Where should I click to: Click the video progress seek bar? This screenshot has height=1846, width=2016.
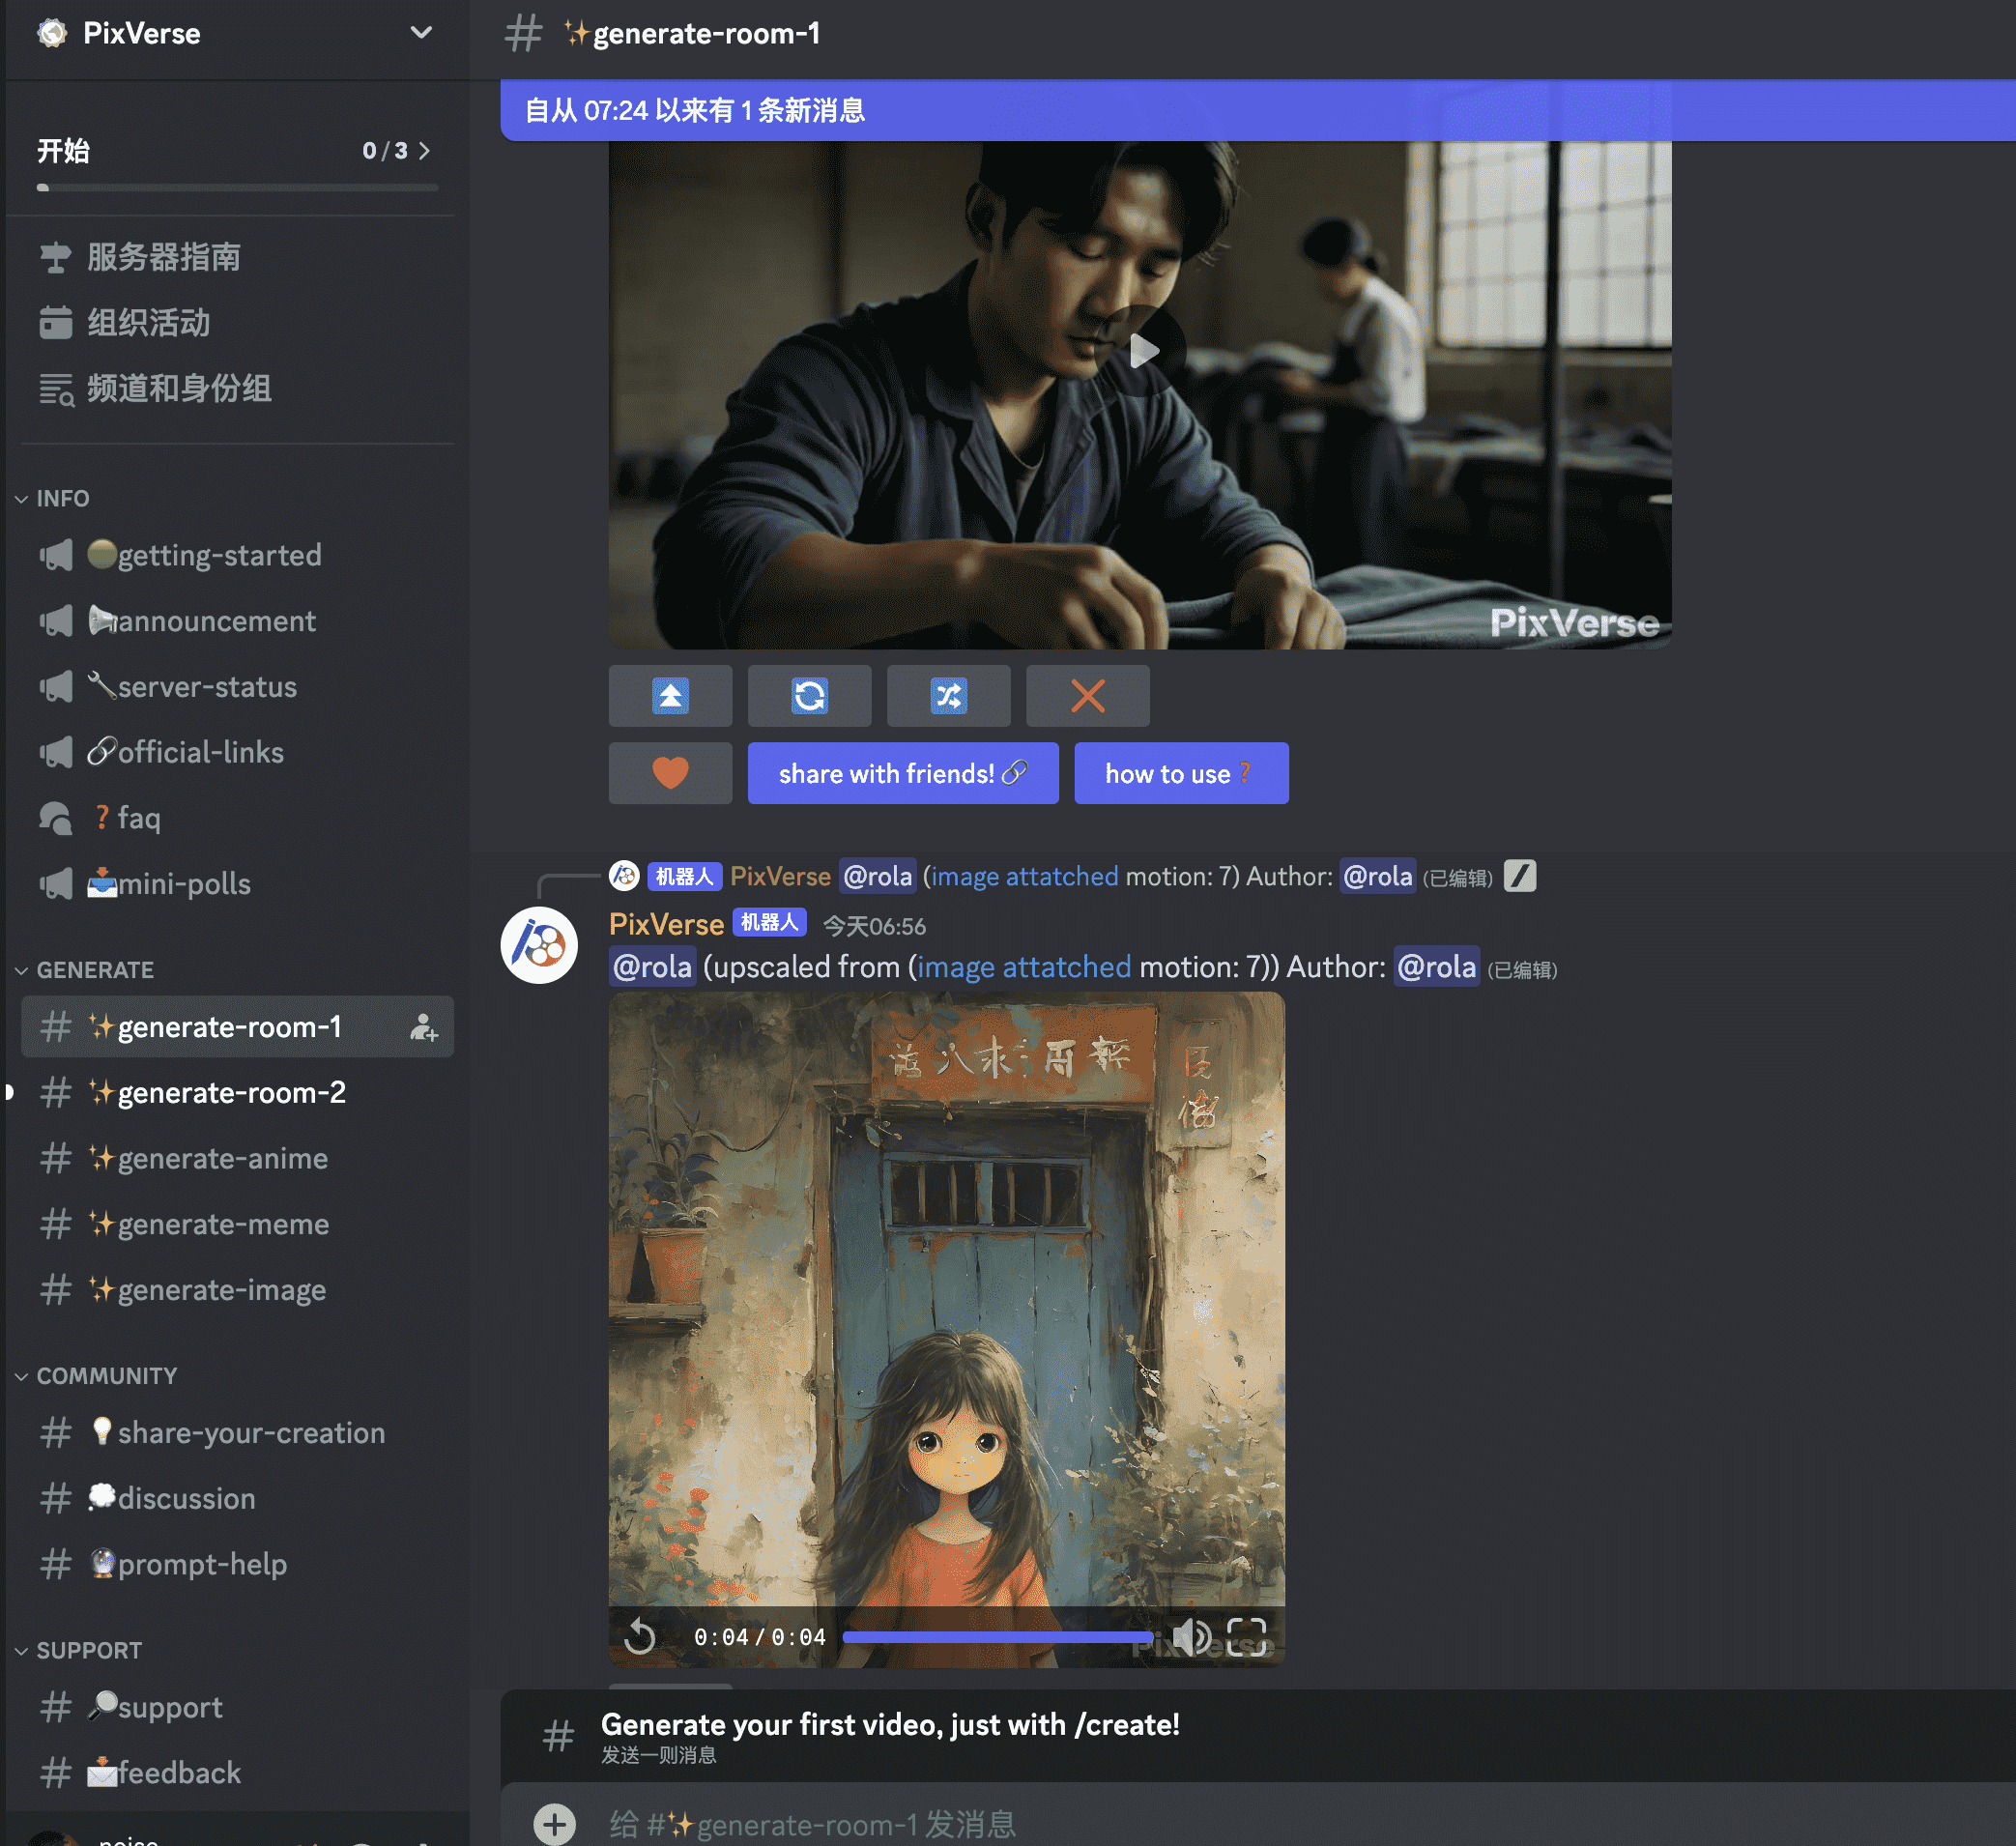997,1637
